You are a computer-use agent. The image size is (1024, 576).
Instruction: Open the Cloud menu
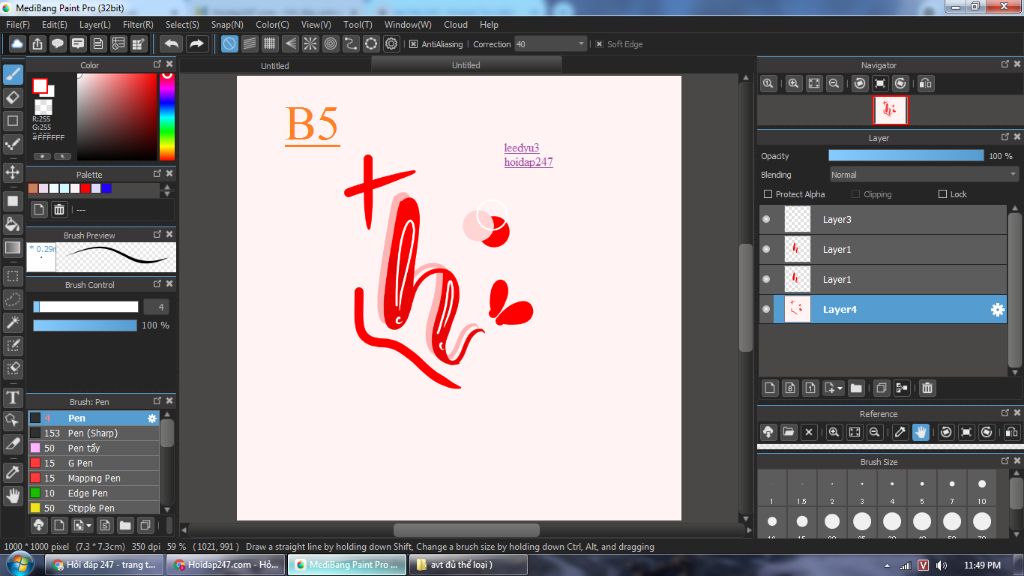[455, 25]
